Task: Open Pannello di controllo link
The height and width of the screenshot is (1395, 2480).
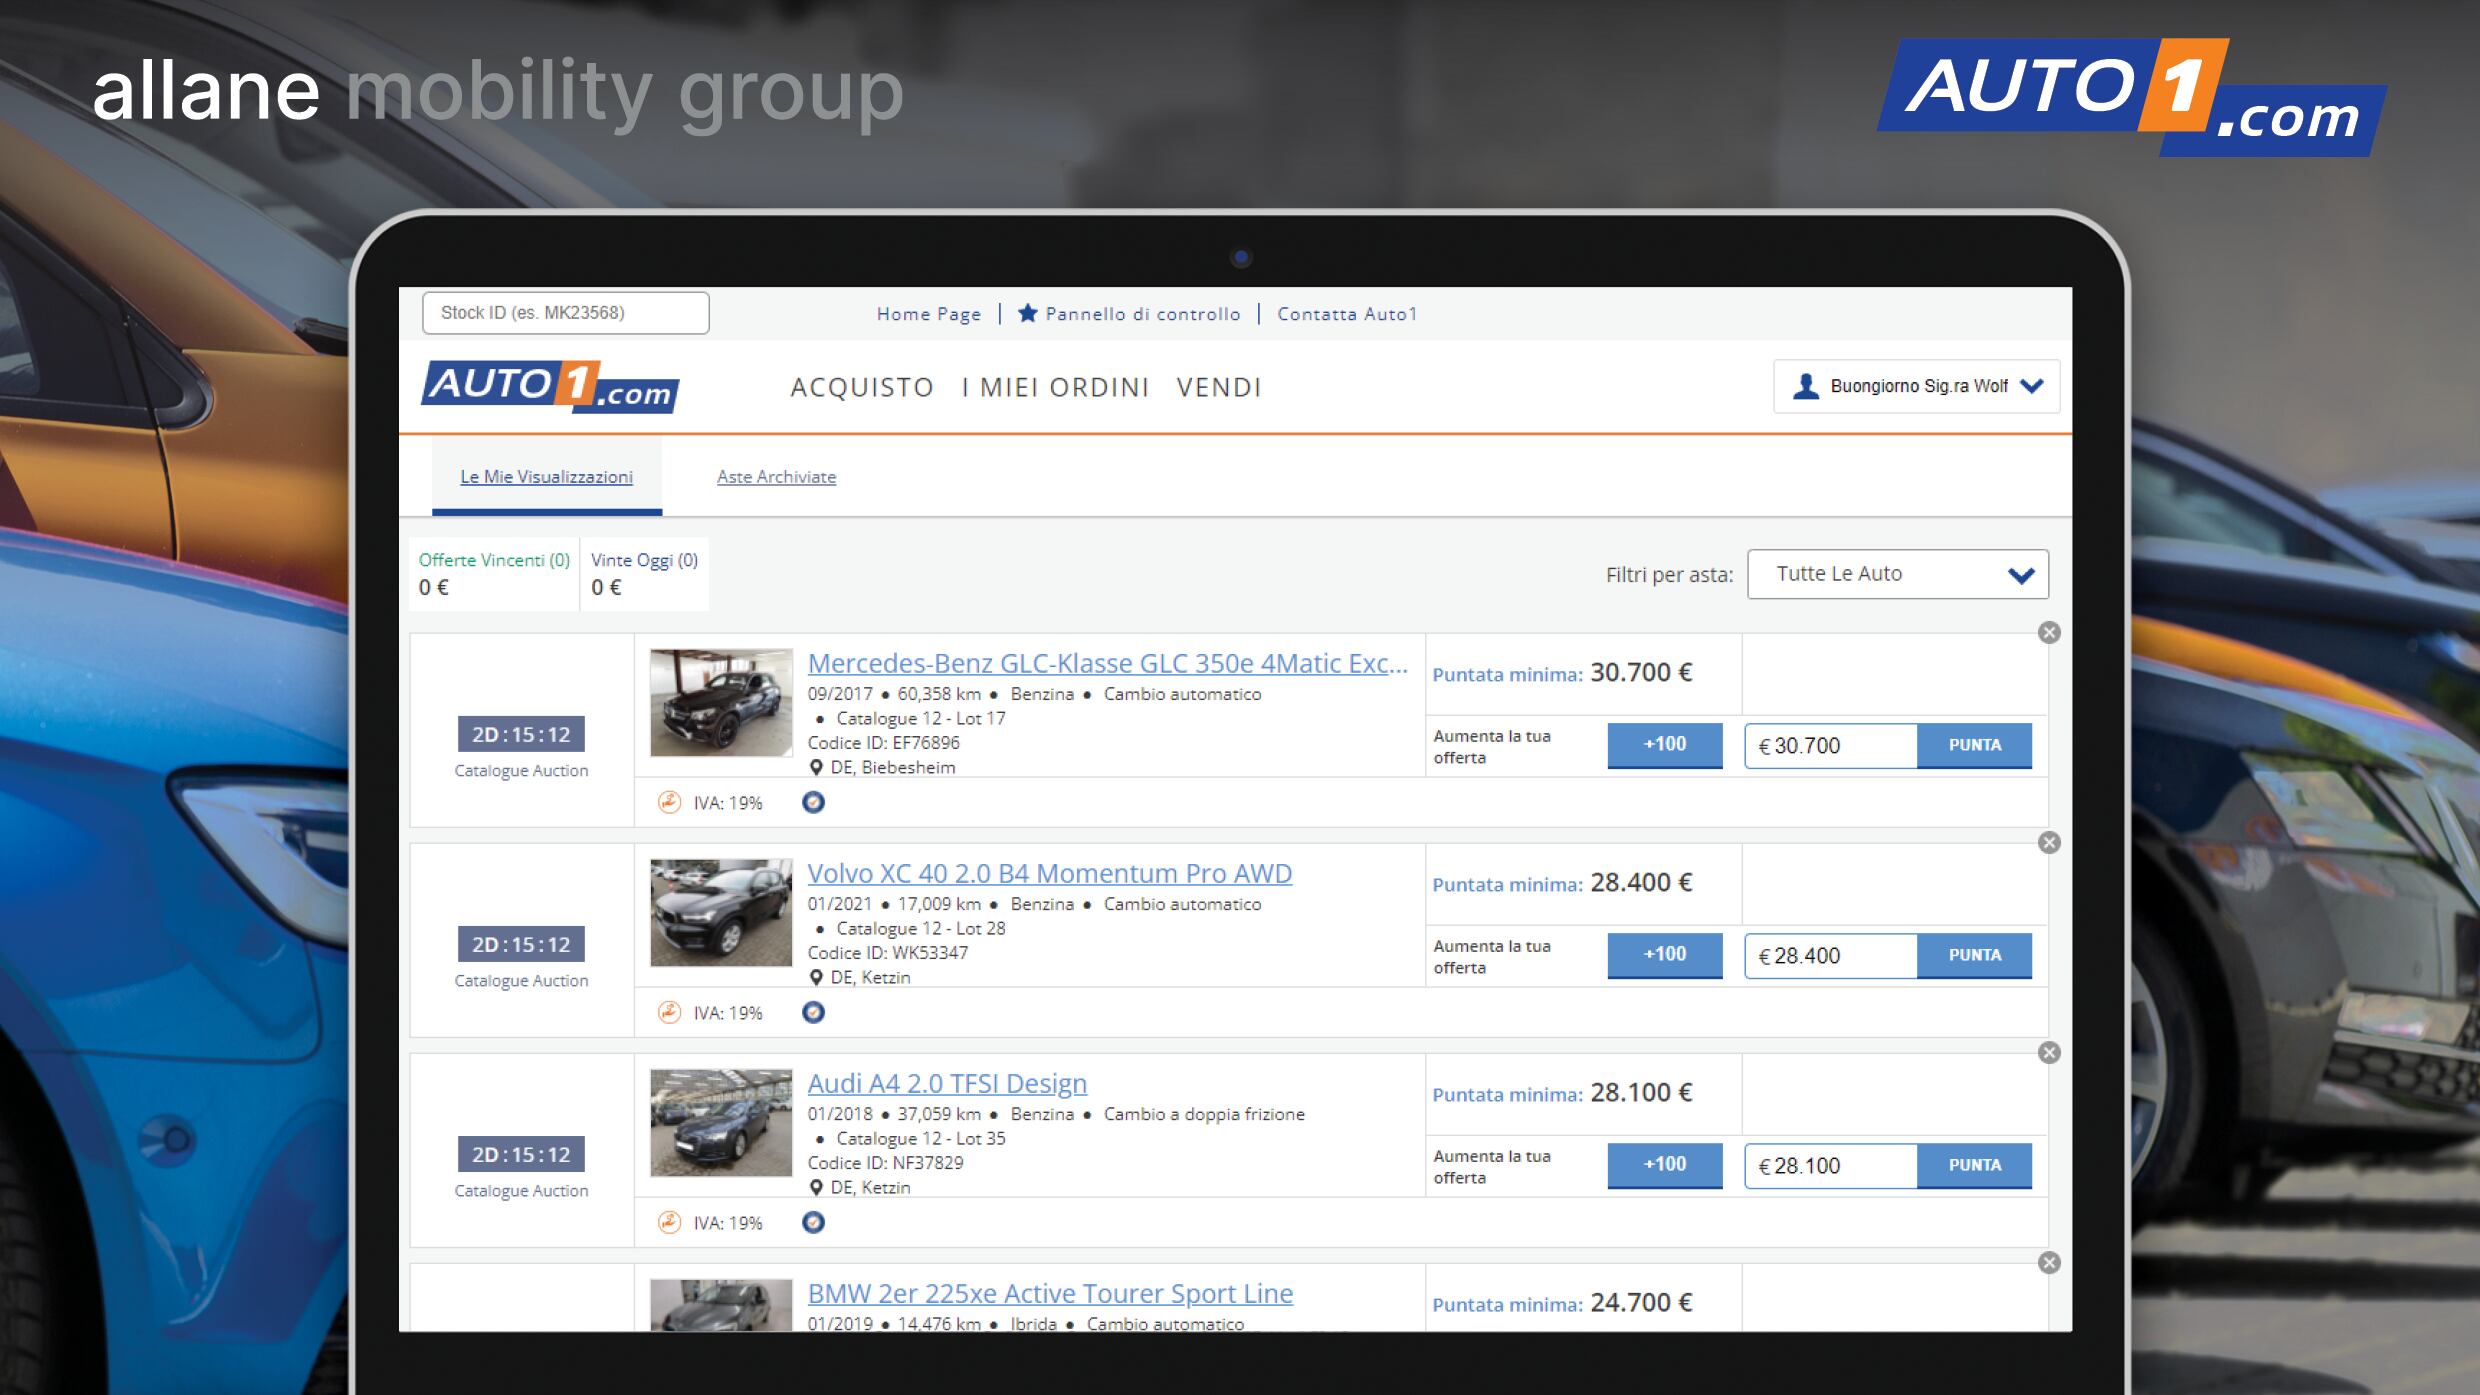Action: 1143,314
